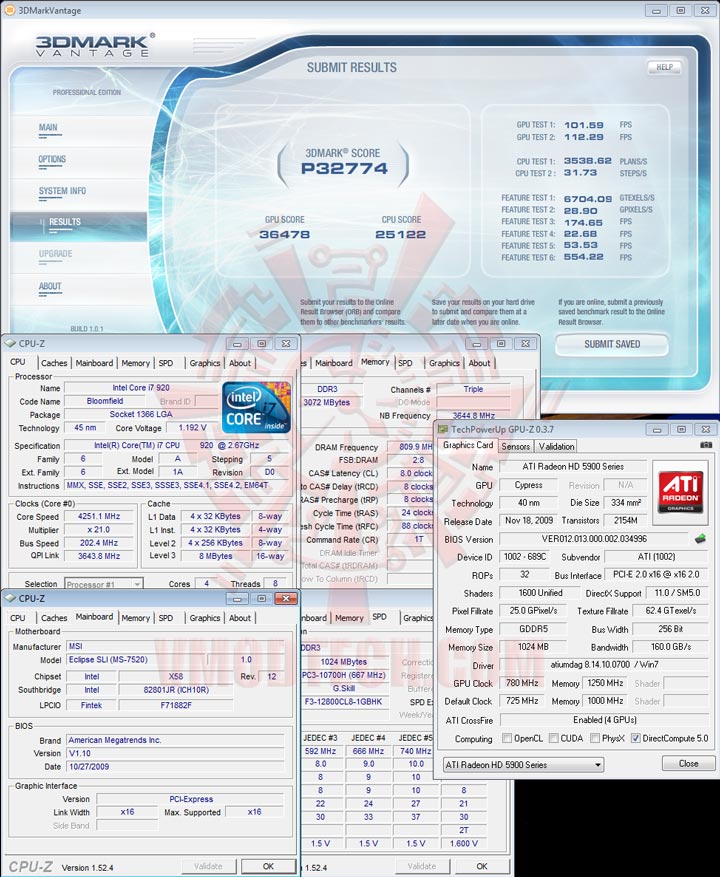
Task: Click the Bandwidth 160.0 GB/s field
Action: point(671,647)
